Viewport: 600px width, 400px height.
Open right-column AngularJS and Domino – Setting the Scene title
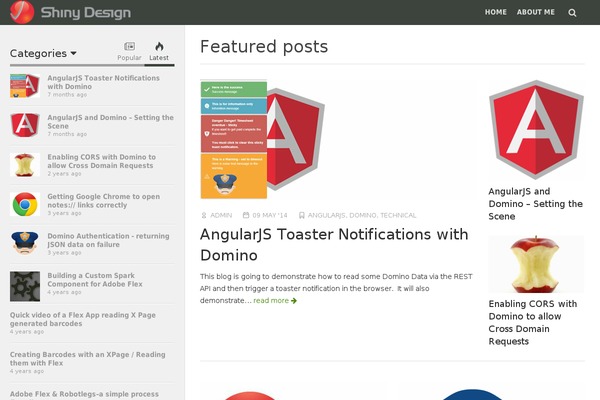(x=535, y=204)
